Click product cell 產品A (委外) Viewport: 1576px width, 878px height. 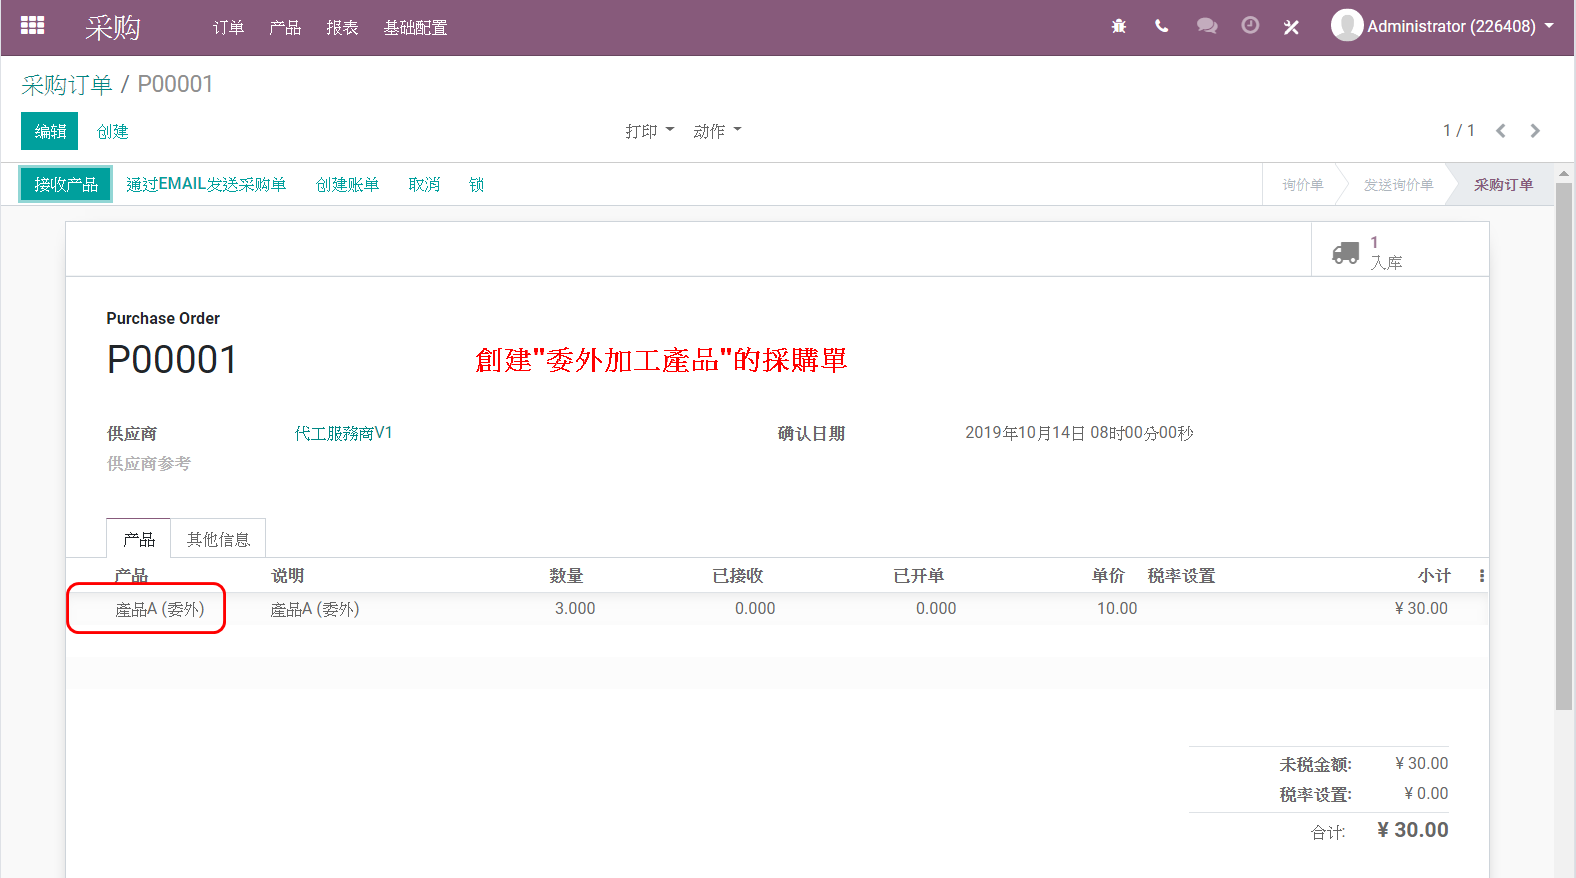[160, 609]
